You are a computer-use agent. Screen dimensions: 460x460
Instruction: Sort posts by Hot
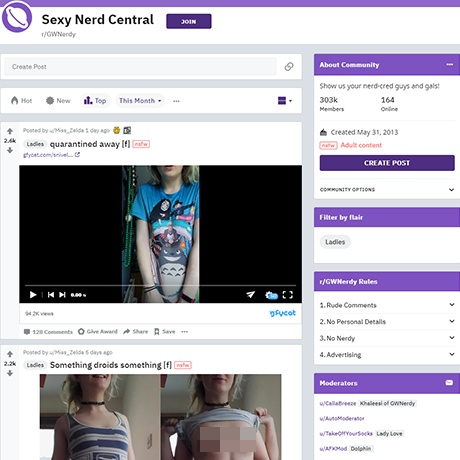21,101
